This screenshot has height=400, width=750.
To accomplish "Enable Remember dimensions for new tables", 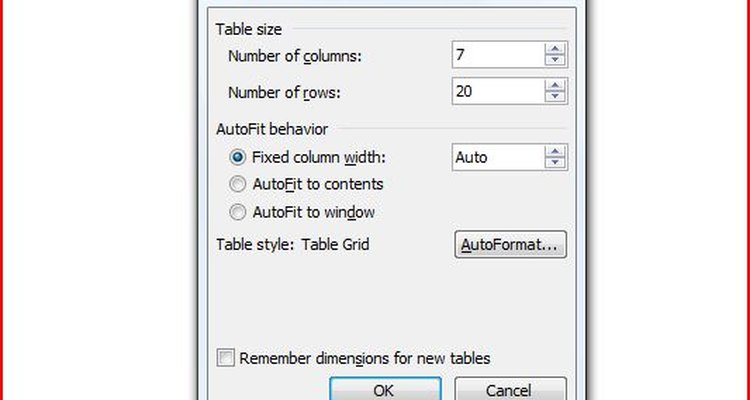I will point(226,358).
